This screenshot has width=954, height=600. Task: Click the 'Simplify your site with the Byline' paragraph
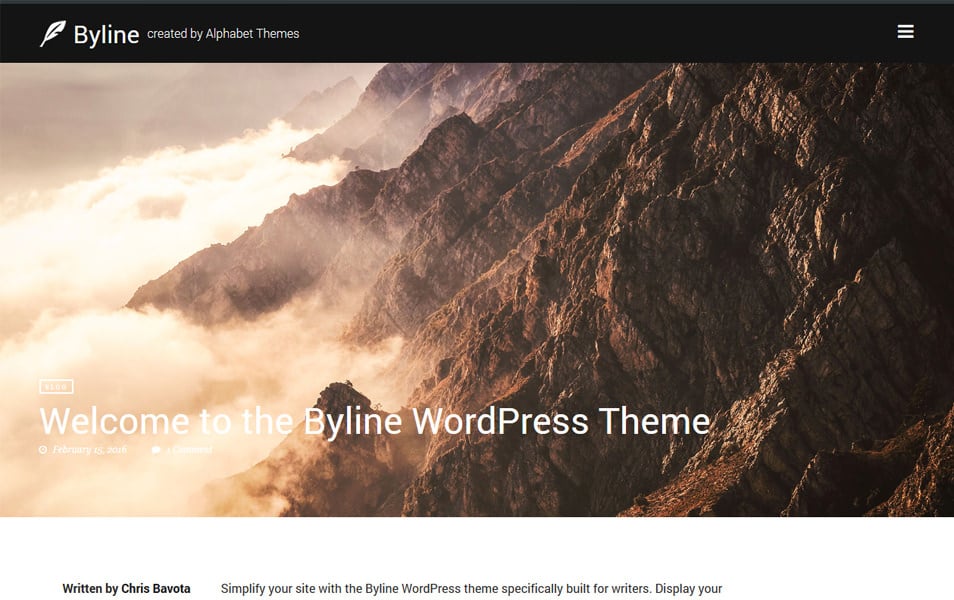[472, 589]
